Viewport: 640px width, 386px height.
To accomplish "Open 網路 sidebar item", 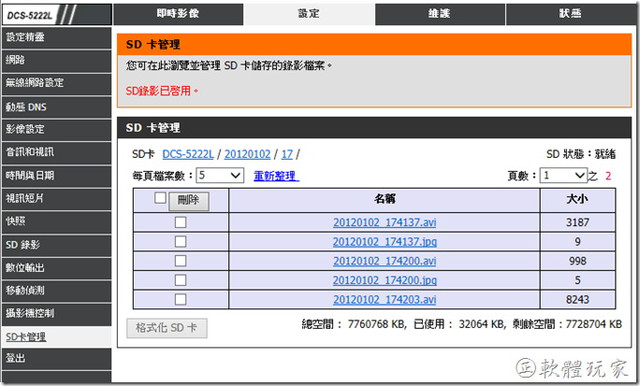I will pos(56,60).
